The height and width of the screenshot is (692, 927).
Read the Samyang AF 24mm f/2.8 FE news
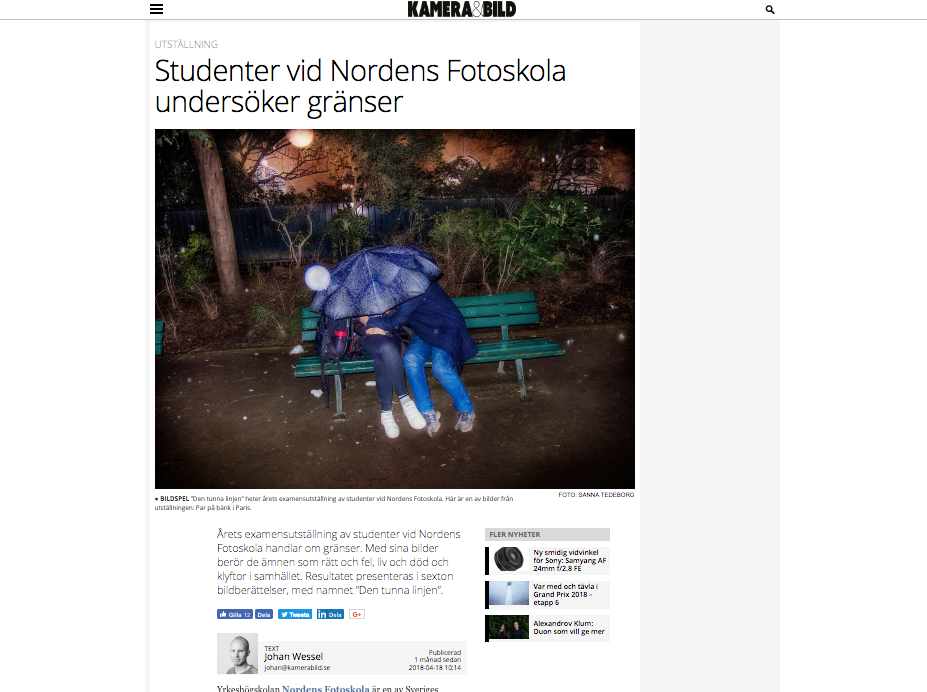click(x=569, y=560)
